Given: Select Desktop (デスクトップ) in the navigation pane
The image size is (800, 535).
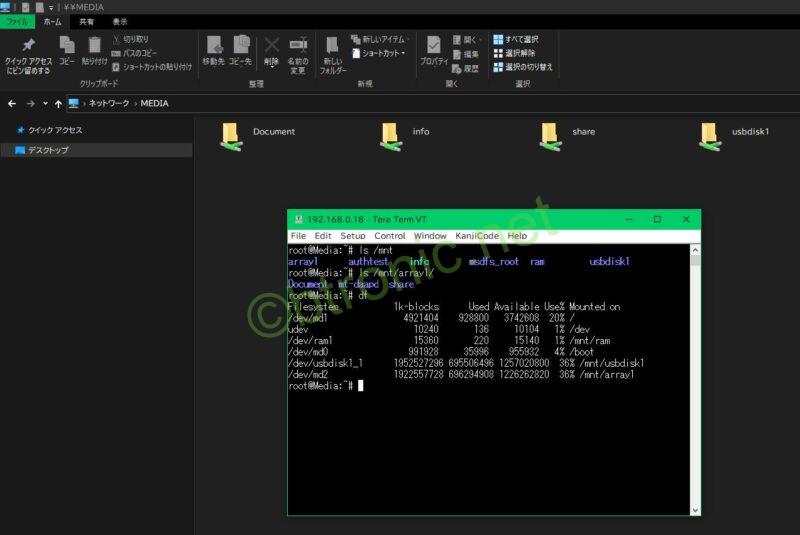Looking at the screenshot, I should click(x=47, y=150).
